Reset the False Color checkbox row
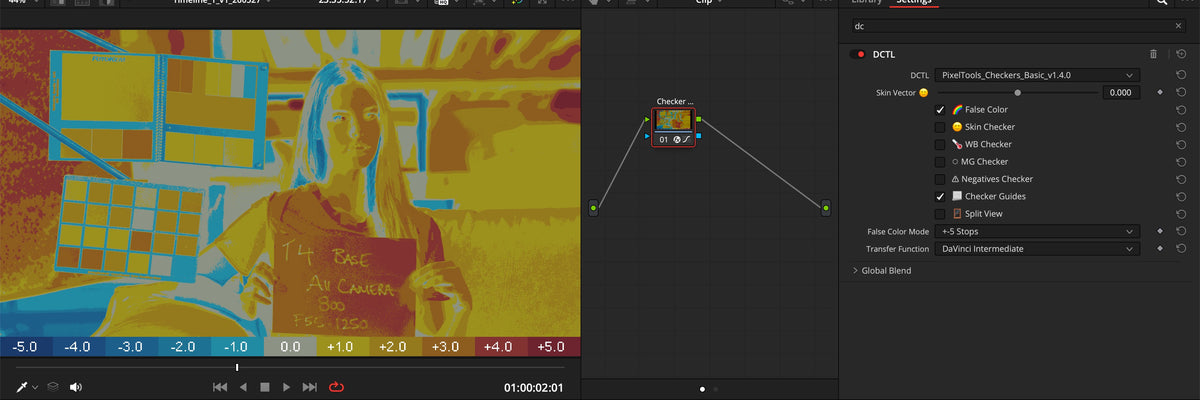This screenshot has width=1200, height=400. click(1181, 109)
